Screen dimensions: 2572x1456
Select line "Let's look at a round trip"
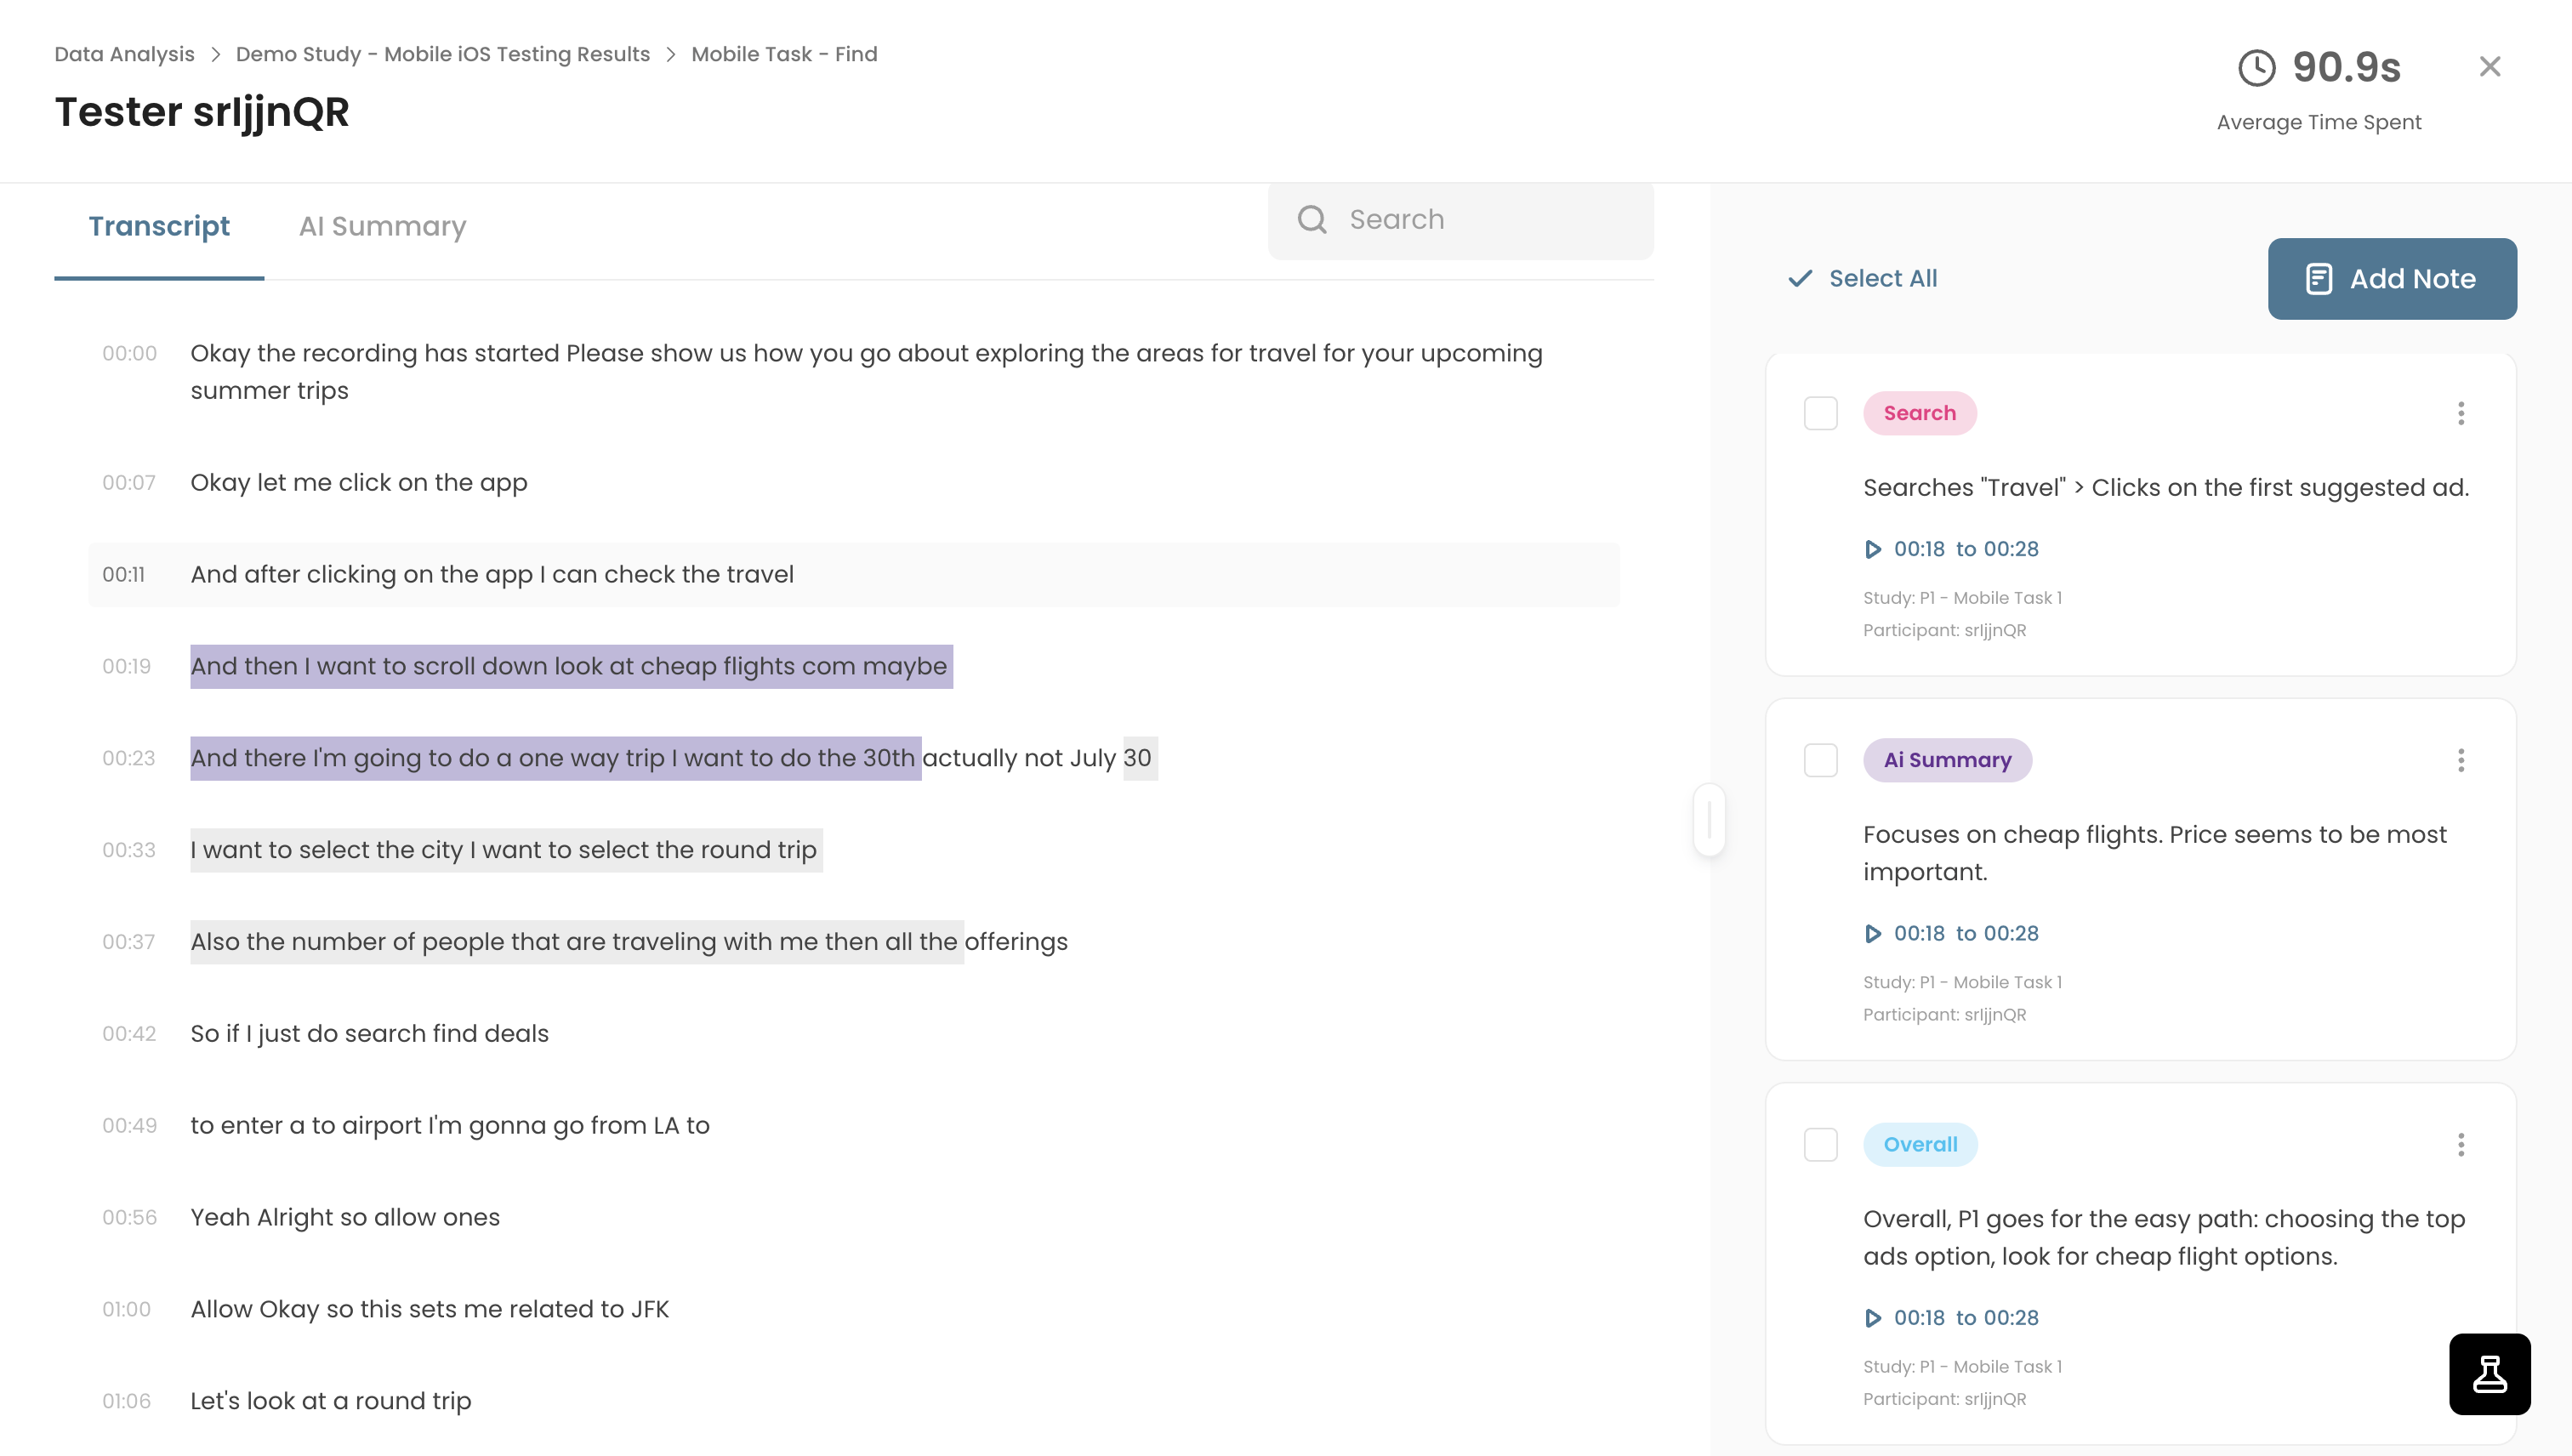click(x=330, y=1402)
